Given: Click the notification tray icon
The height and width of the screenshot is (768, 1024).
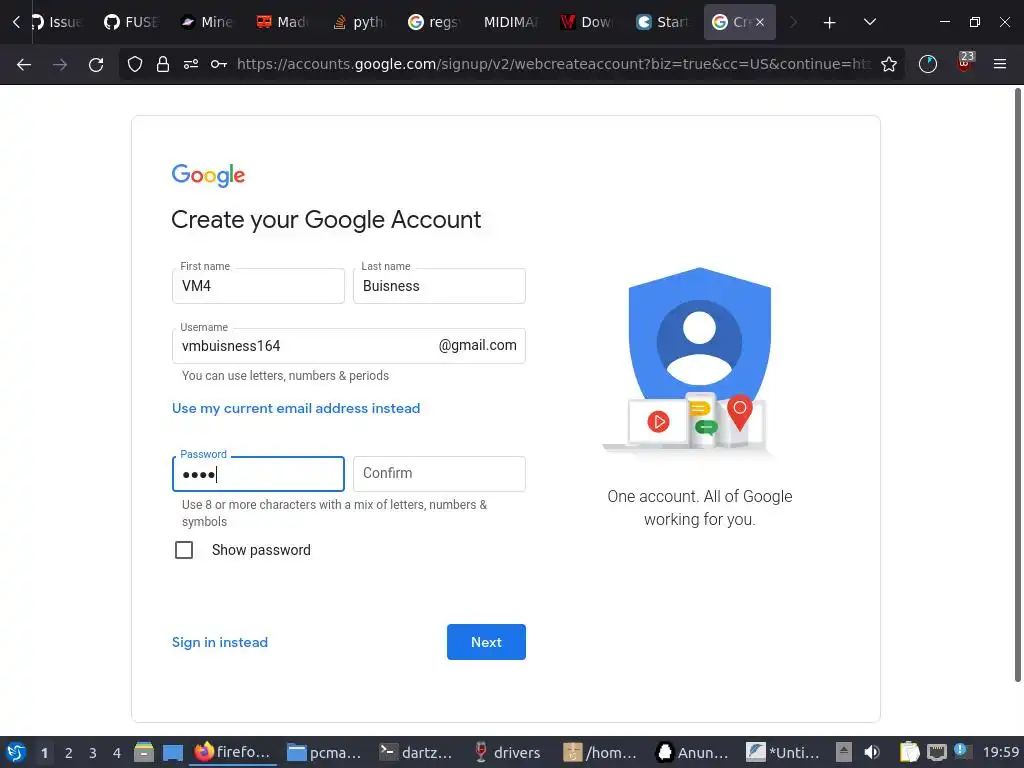Looking at the screenshot, I should [x=963, y=751].
